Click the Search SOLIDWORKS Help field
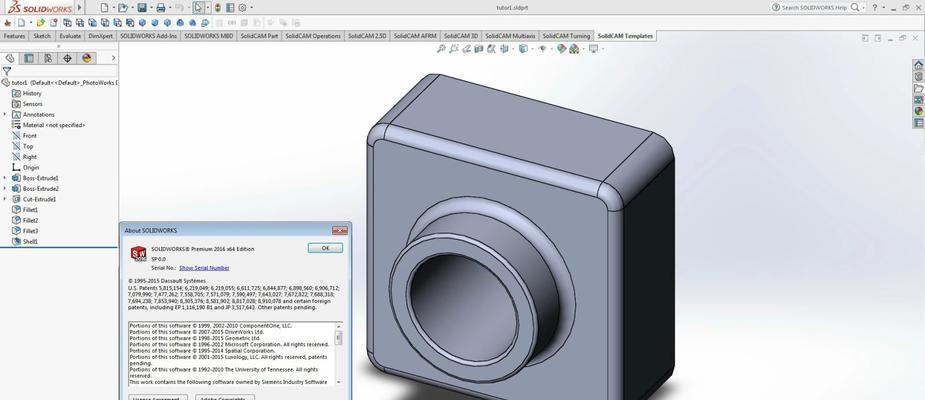Screen dimensions: 925x400 814,8
